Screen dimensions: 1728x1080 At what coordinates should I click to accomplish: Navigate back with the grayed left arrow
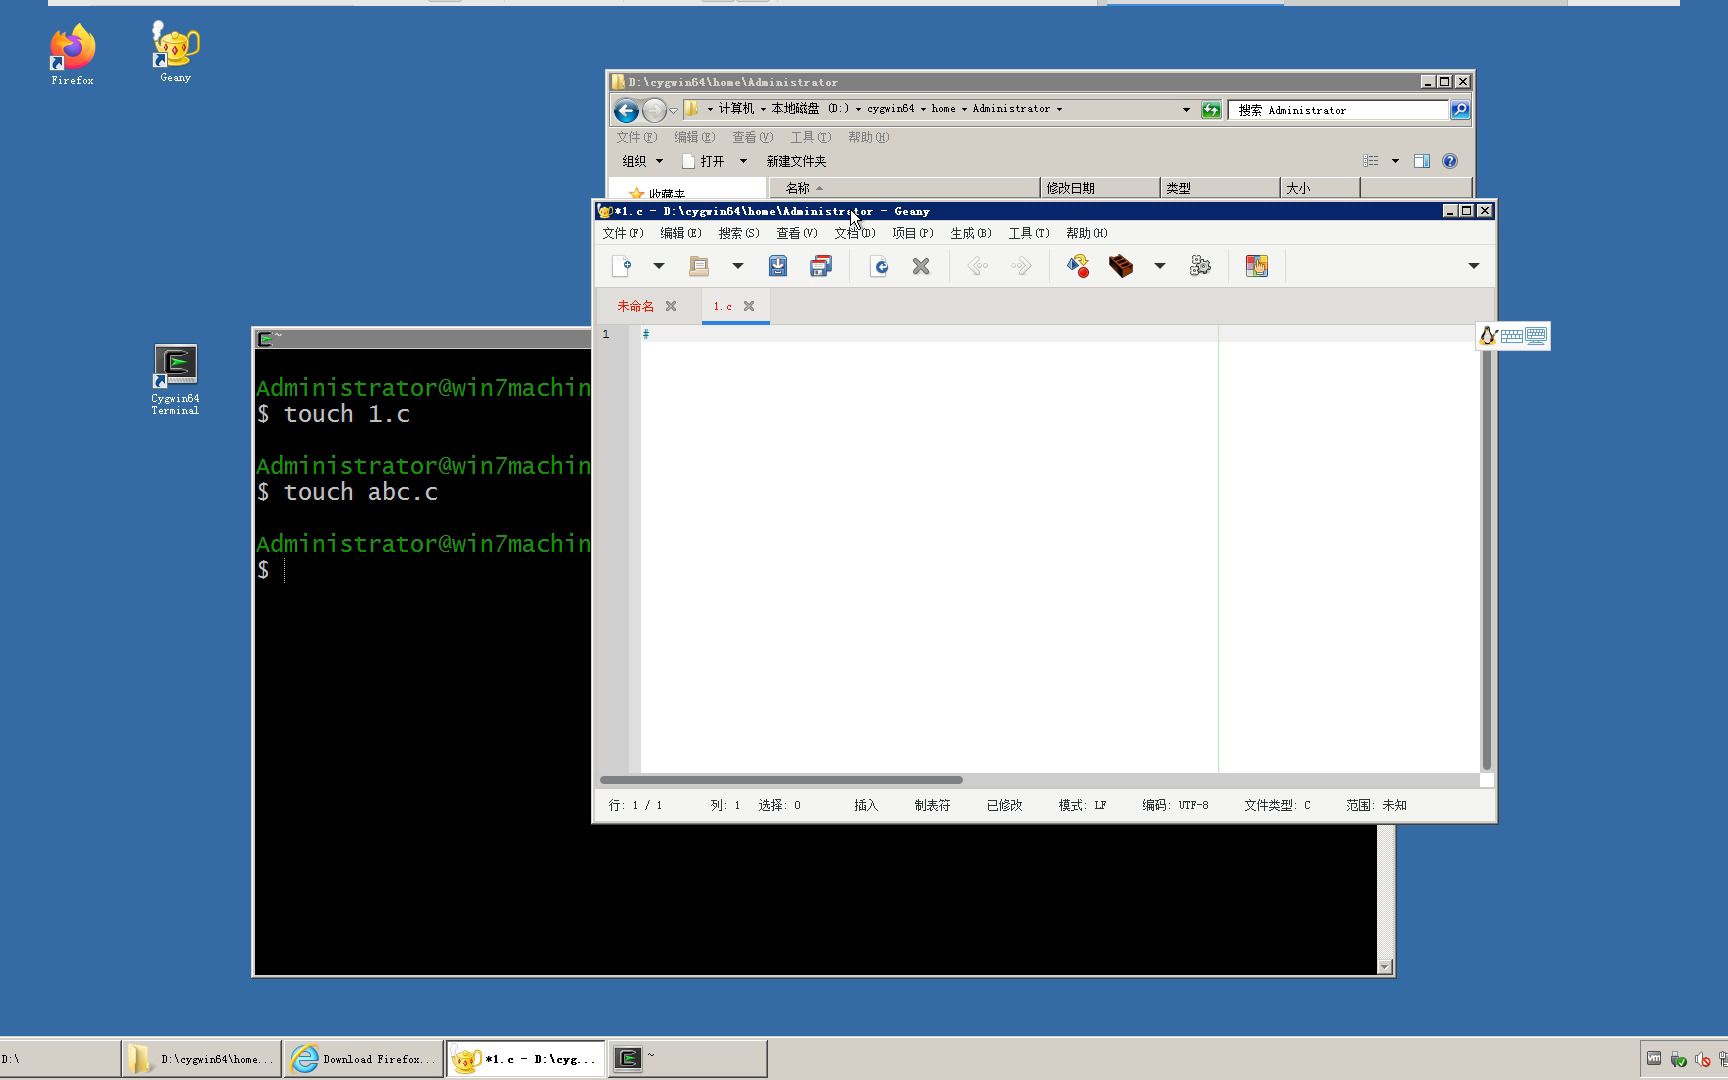[978, 266]
